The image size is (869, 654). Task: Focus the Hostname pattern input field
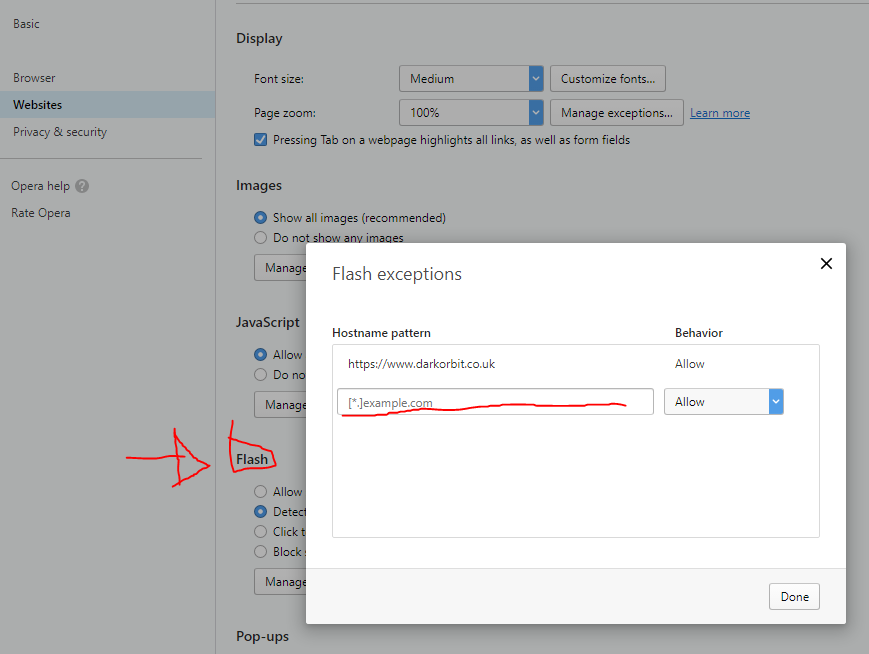click(495, 402)
